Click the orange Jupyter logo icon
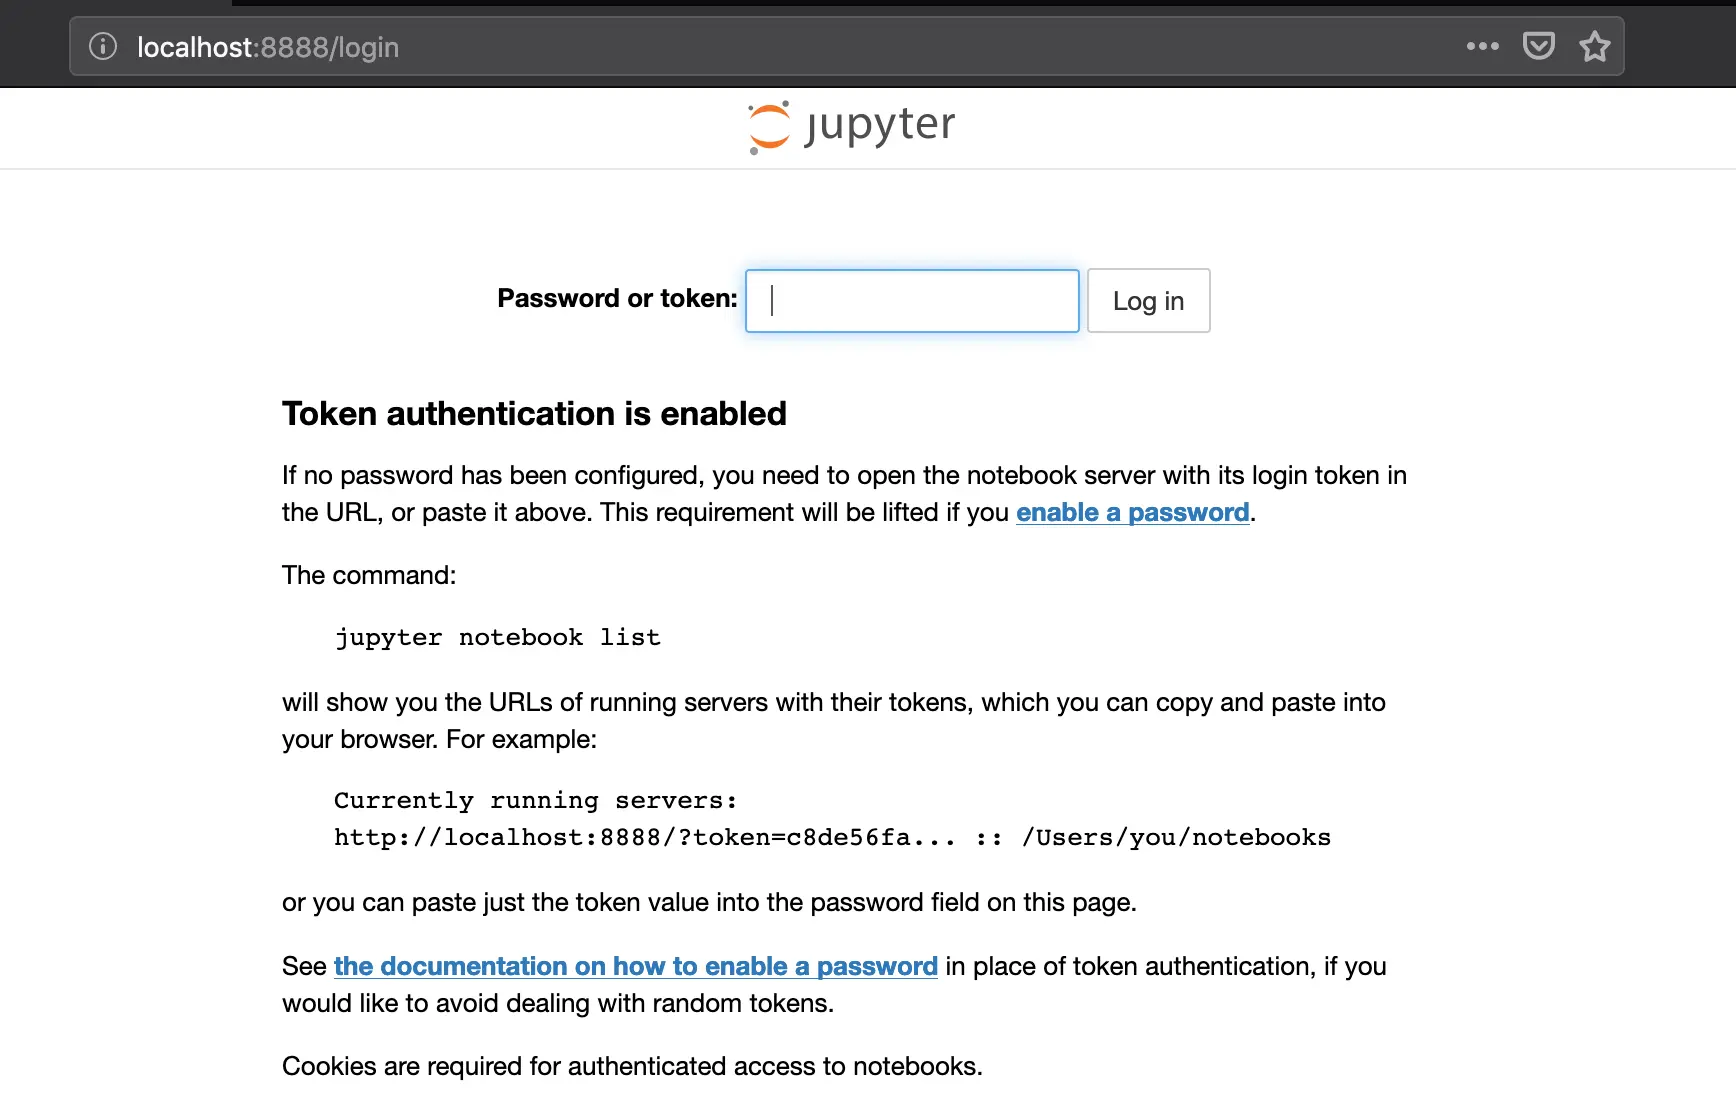The width and height of the screenshot is (1736, 1108). point(769,127)
